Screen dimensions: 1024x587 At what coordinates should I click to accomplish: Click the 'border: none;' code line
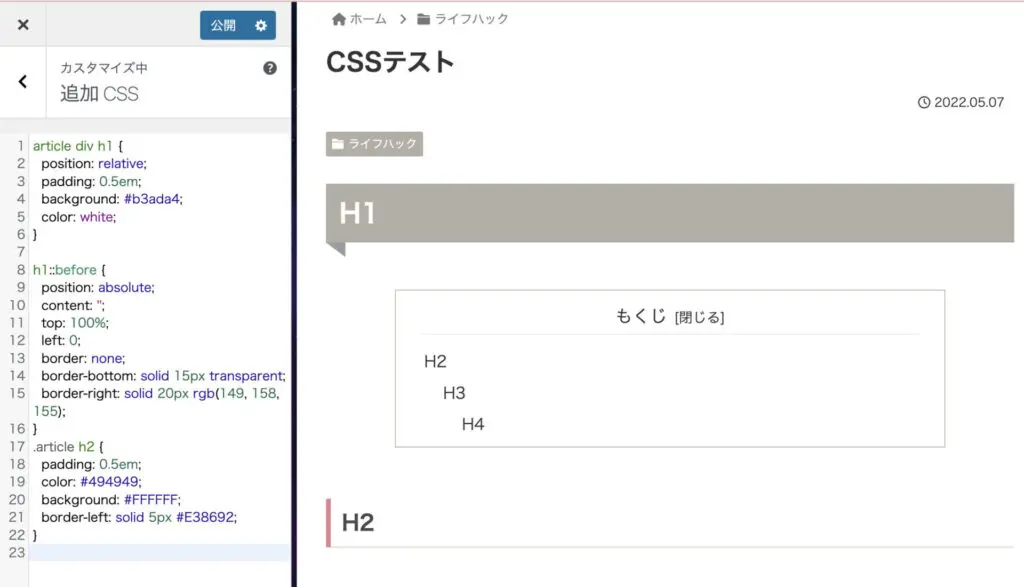tap(83, 358)
